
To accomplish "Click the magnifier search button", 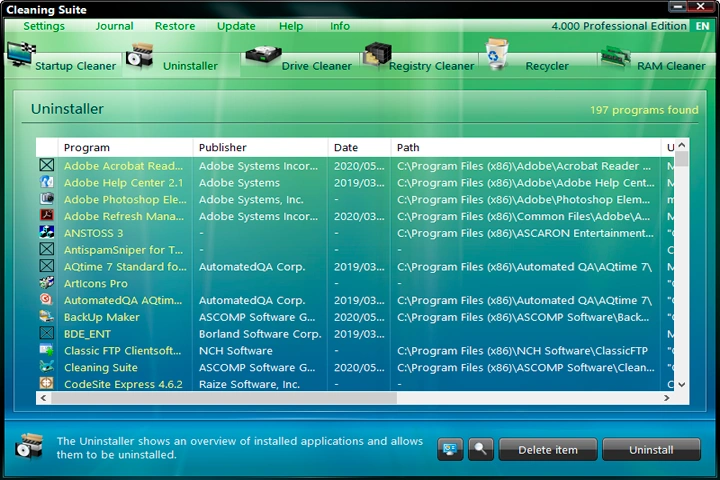I will [x=481, y=449].
